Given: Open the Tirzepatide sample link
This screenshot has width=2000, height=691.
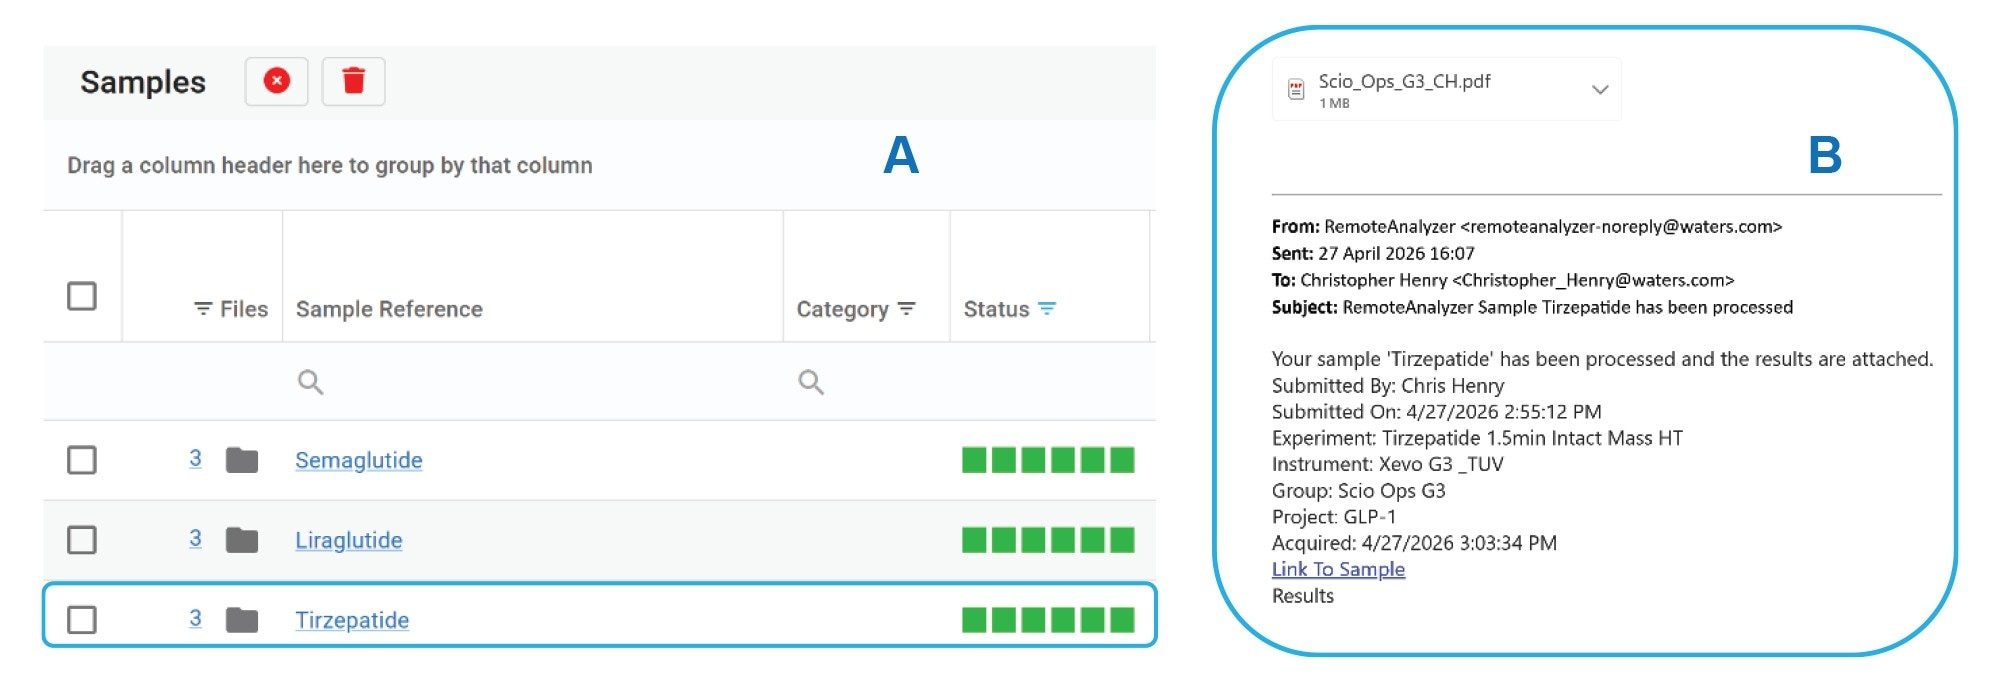Looking at the screenshot, I should click(352, 620).
